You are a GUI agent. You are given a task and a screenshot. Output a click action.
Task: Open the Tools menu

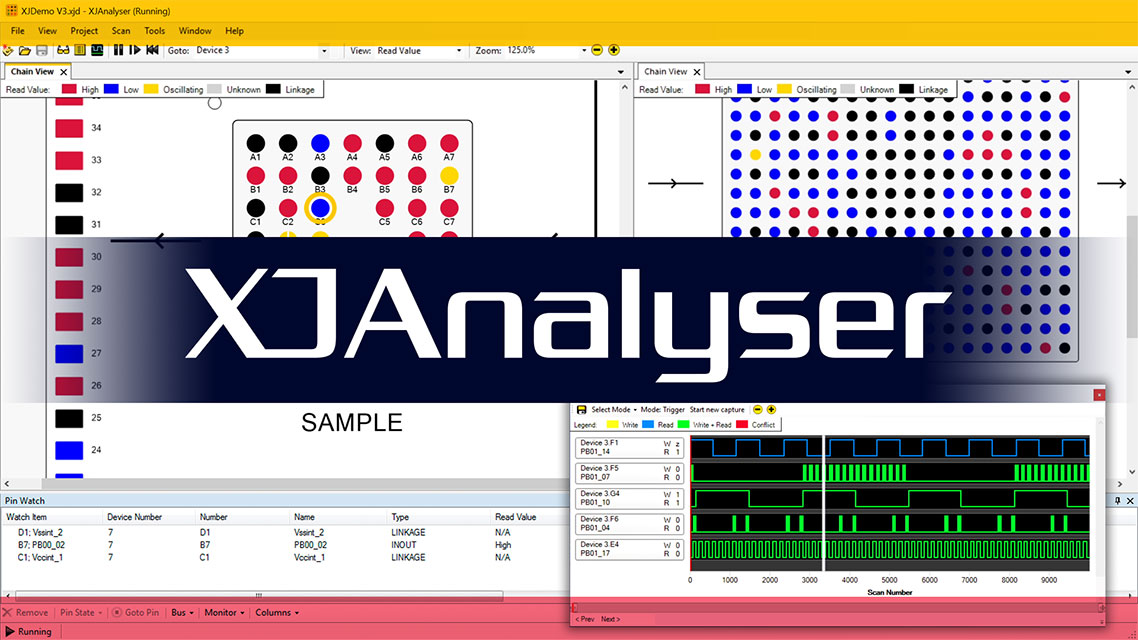(x=155, y=31)
